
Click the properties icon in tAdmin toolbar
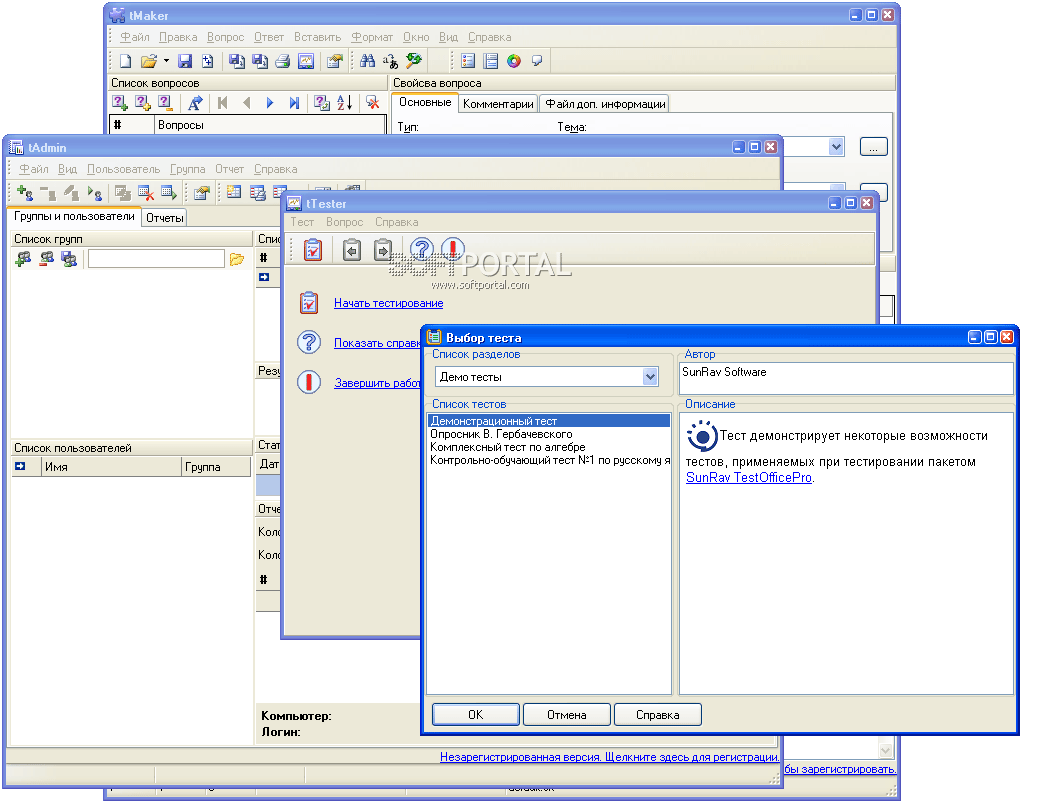[x=202, y=193]
